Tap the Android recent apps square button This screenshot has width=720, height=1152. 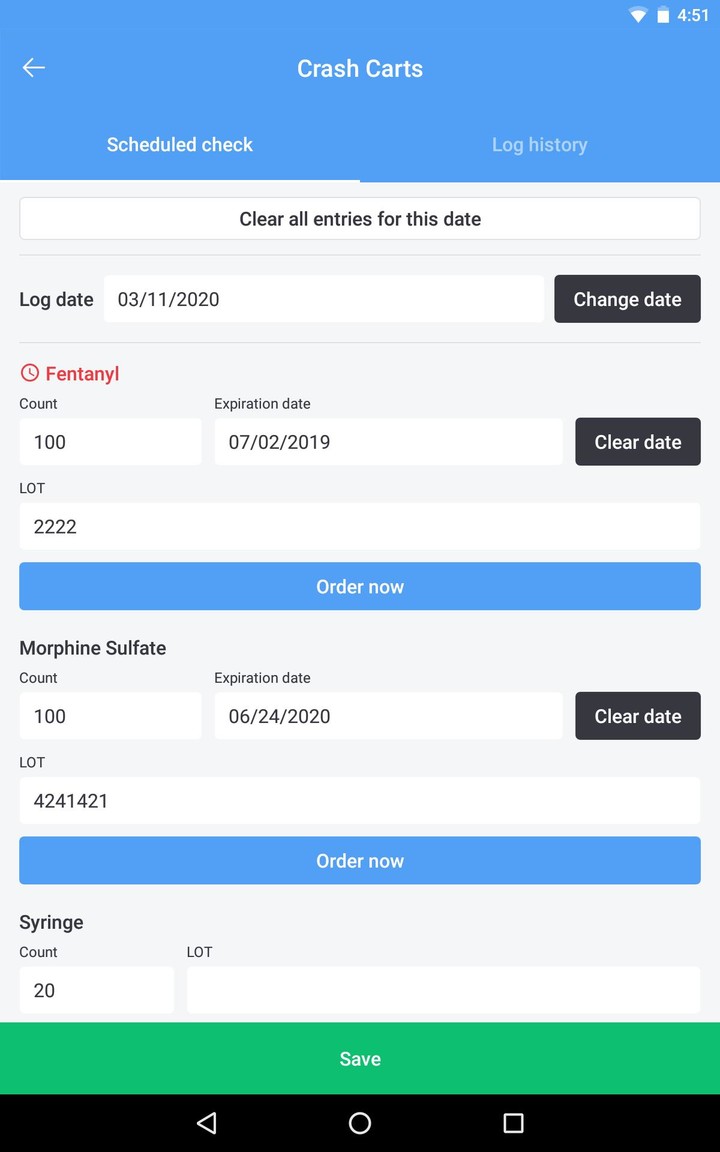coord(513,1123)
